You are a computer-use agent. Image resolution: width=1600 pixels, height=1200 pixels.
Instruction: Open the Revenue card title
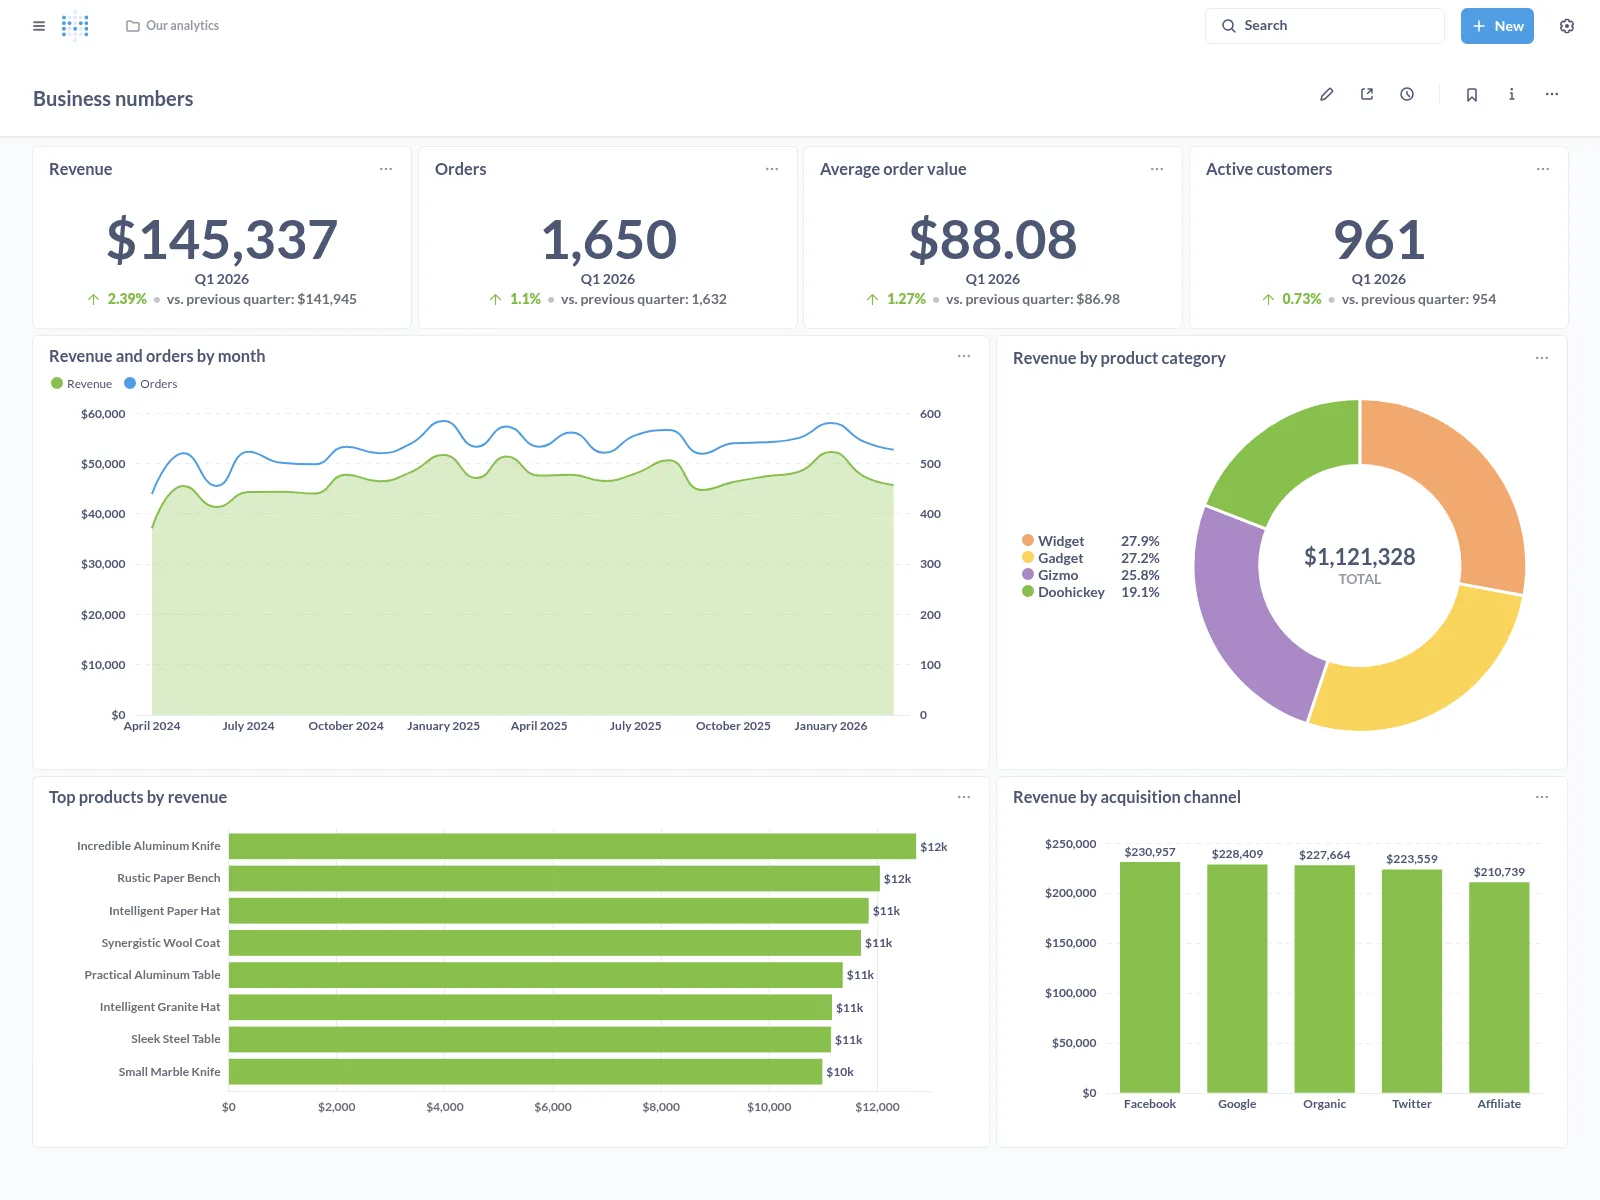tap(80, 169)
